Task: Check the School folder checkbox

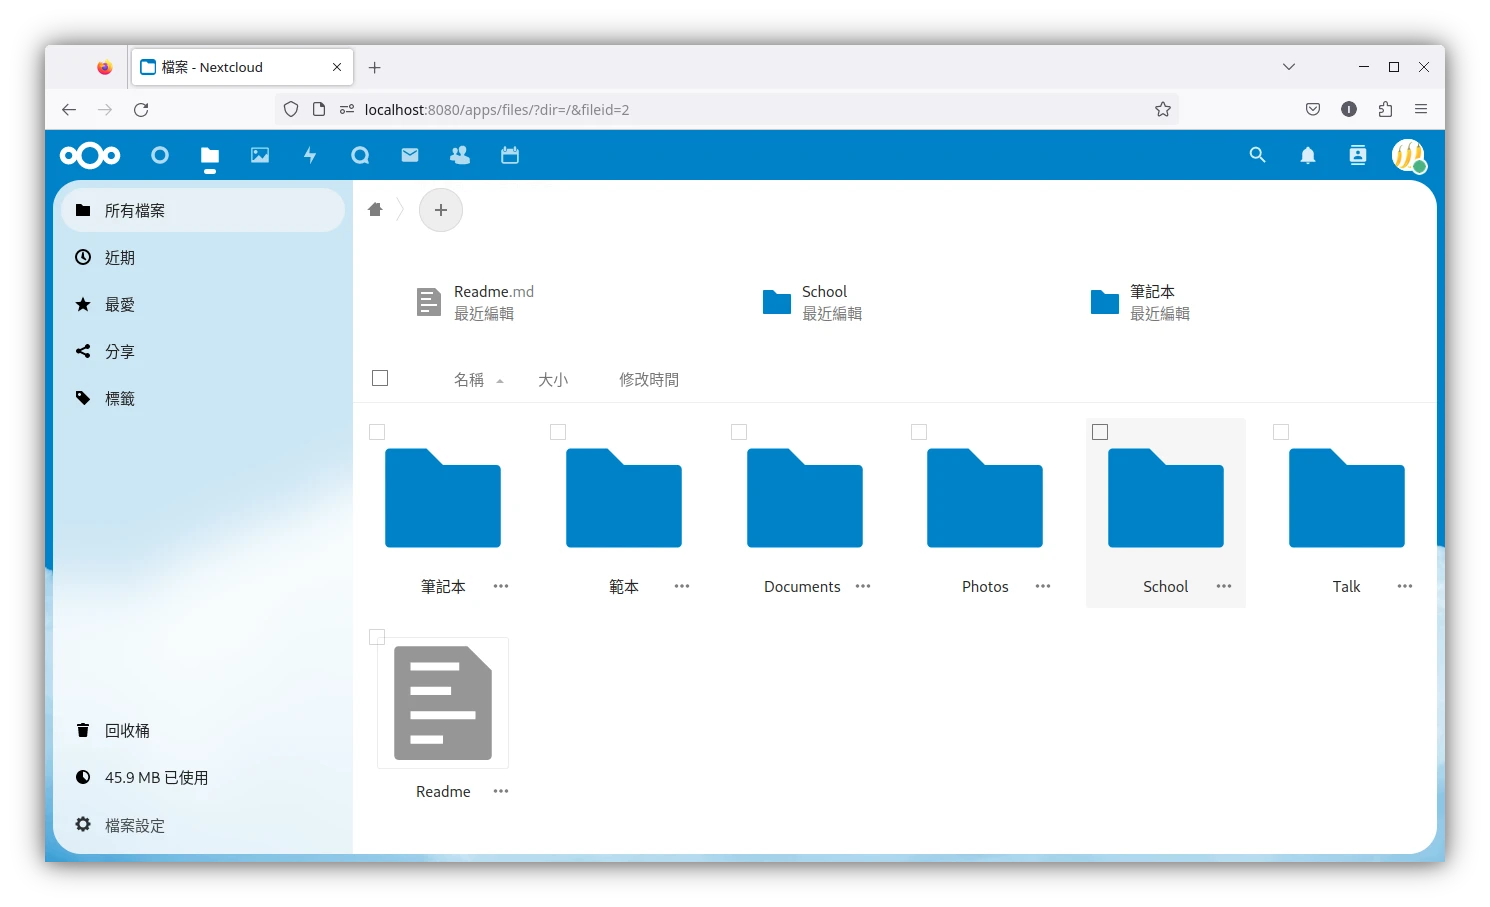Action: coord(1100,432)
